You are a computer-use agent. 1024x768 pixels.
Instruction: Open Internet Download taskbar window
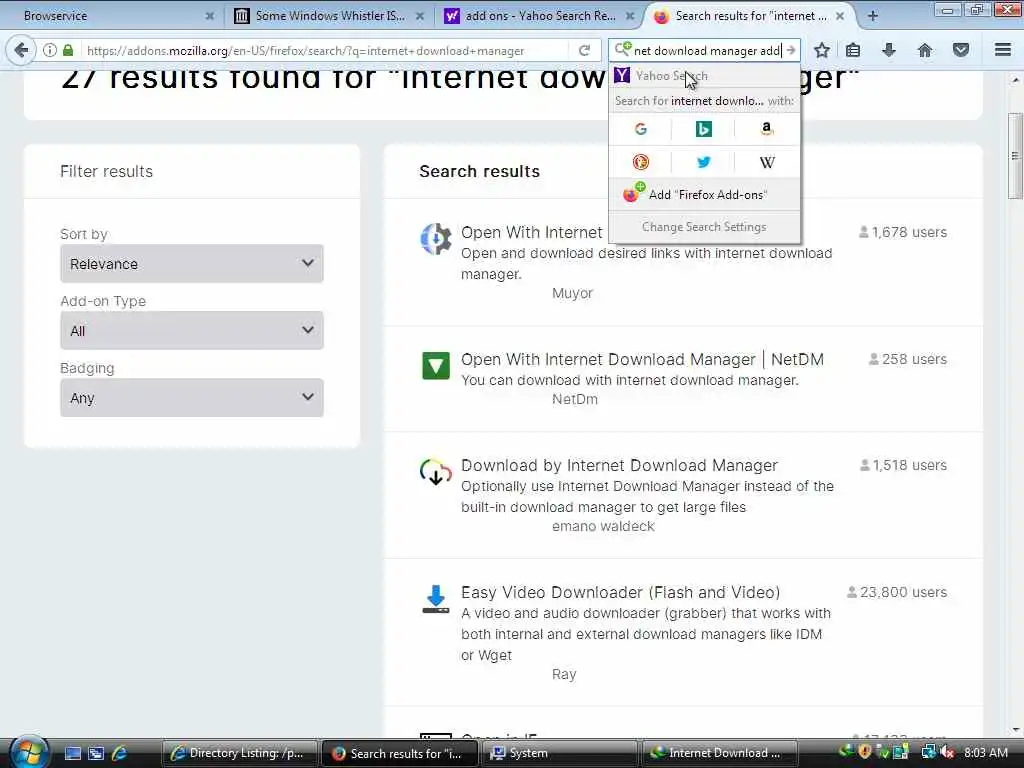(720, 753)
